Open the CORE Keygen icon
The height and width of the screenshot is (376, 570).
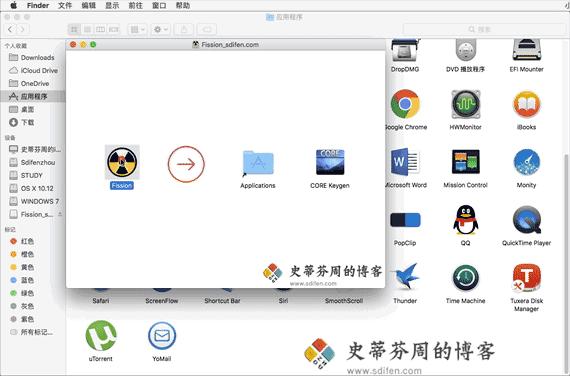click(330, 162)
